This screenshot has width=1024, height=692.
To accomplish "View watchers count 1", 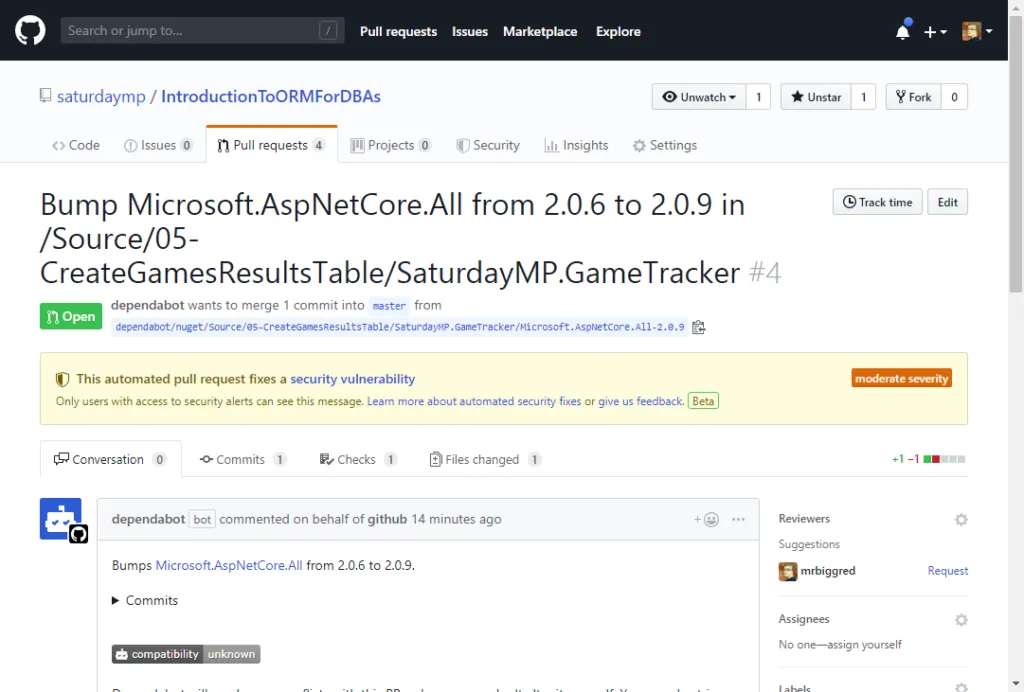I will click(x=758, y=97).
